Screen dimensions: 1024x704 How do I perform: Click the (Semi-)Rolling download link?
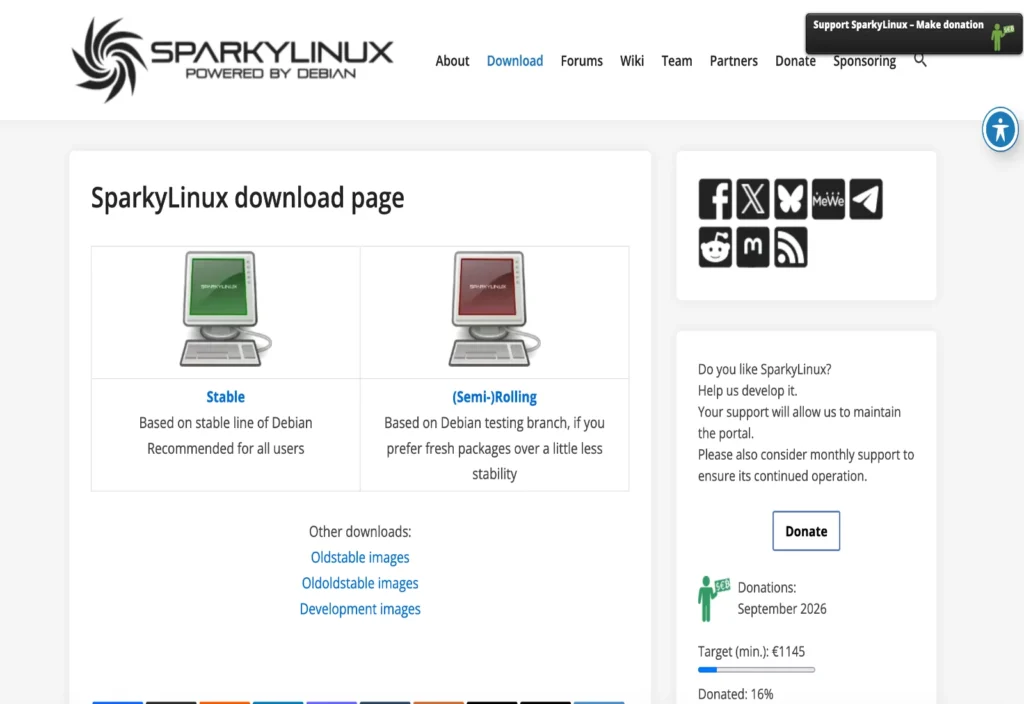(x=494, y=397)
